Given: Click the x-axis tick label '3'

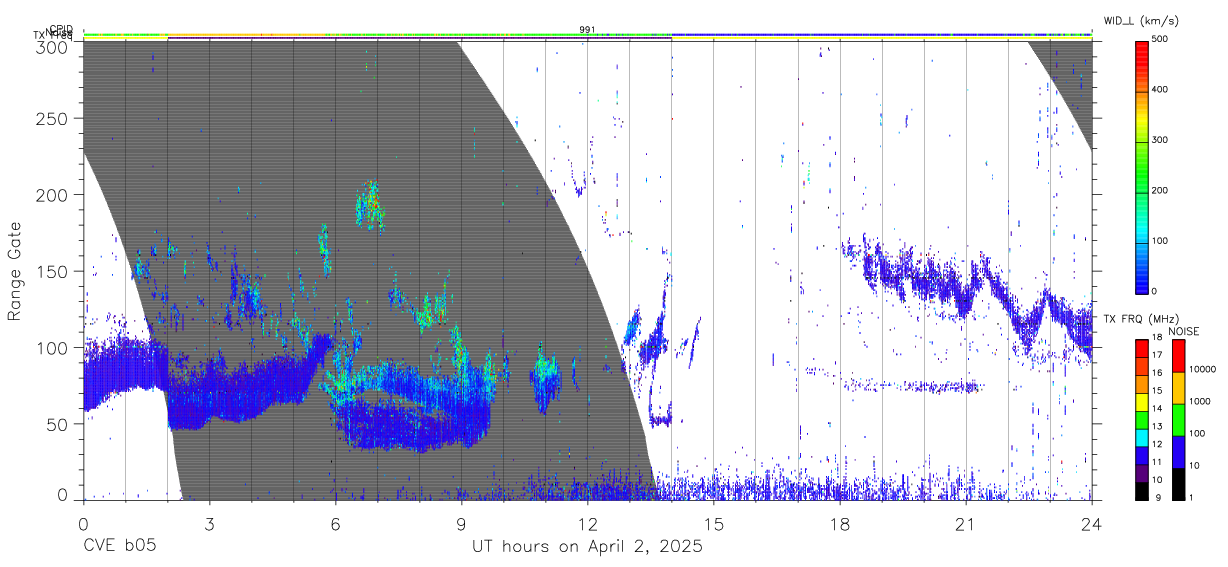Looking at the screenshot, I should [209, 523].
